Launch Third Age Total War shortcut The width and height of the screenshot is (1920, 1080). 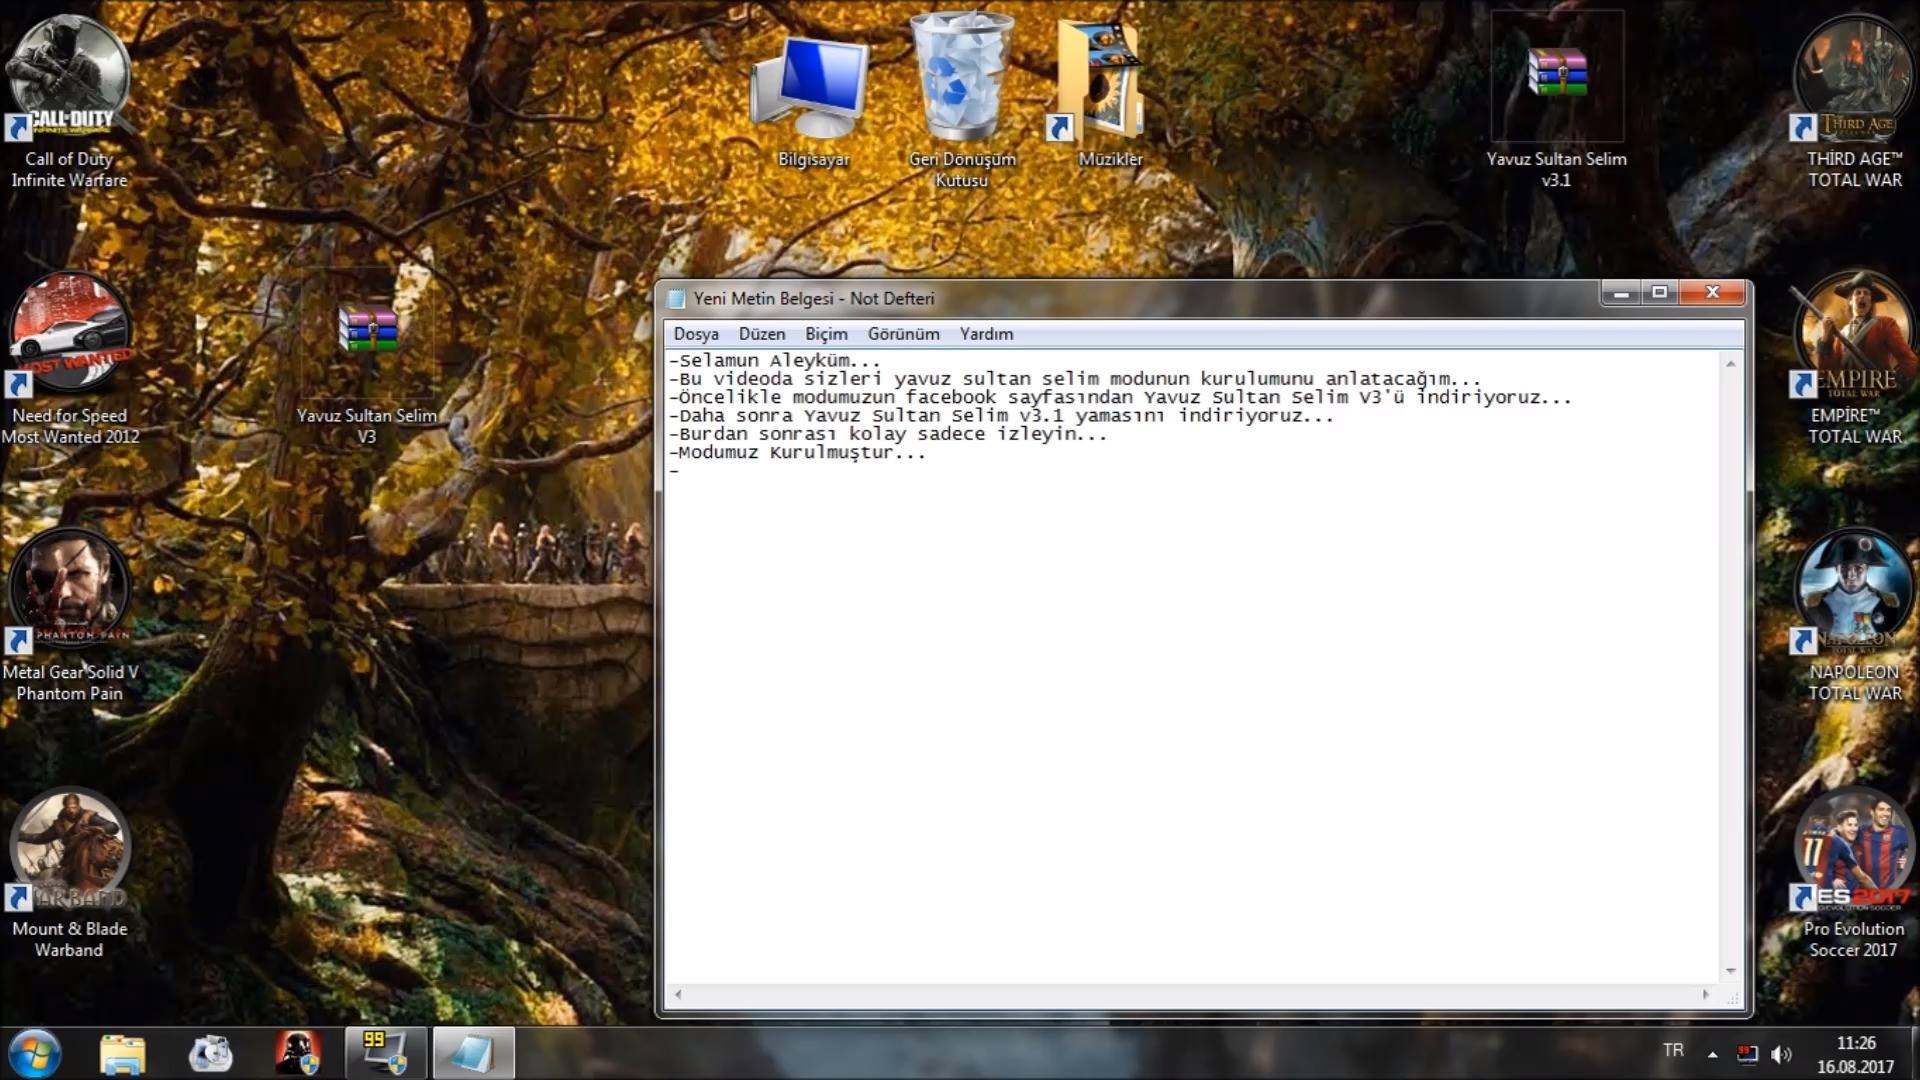[1854, 100]
